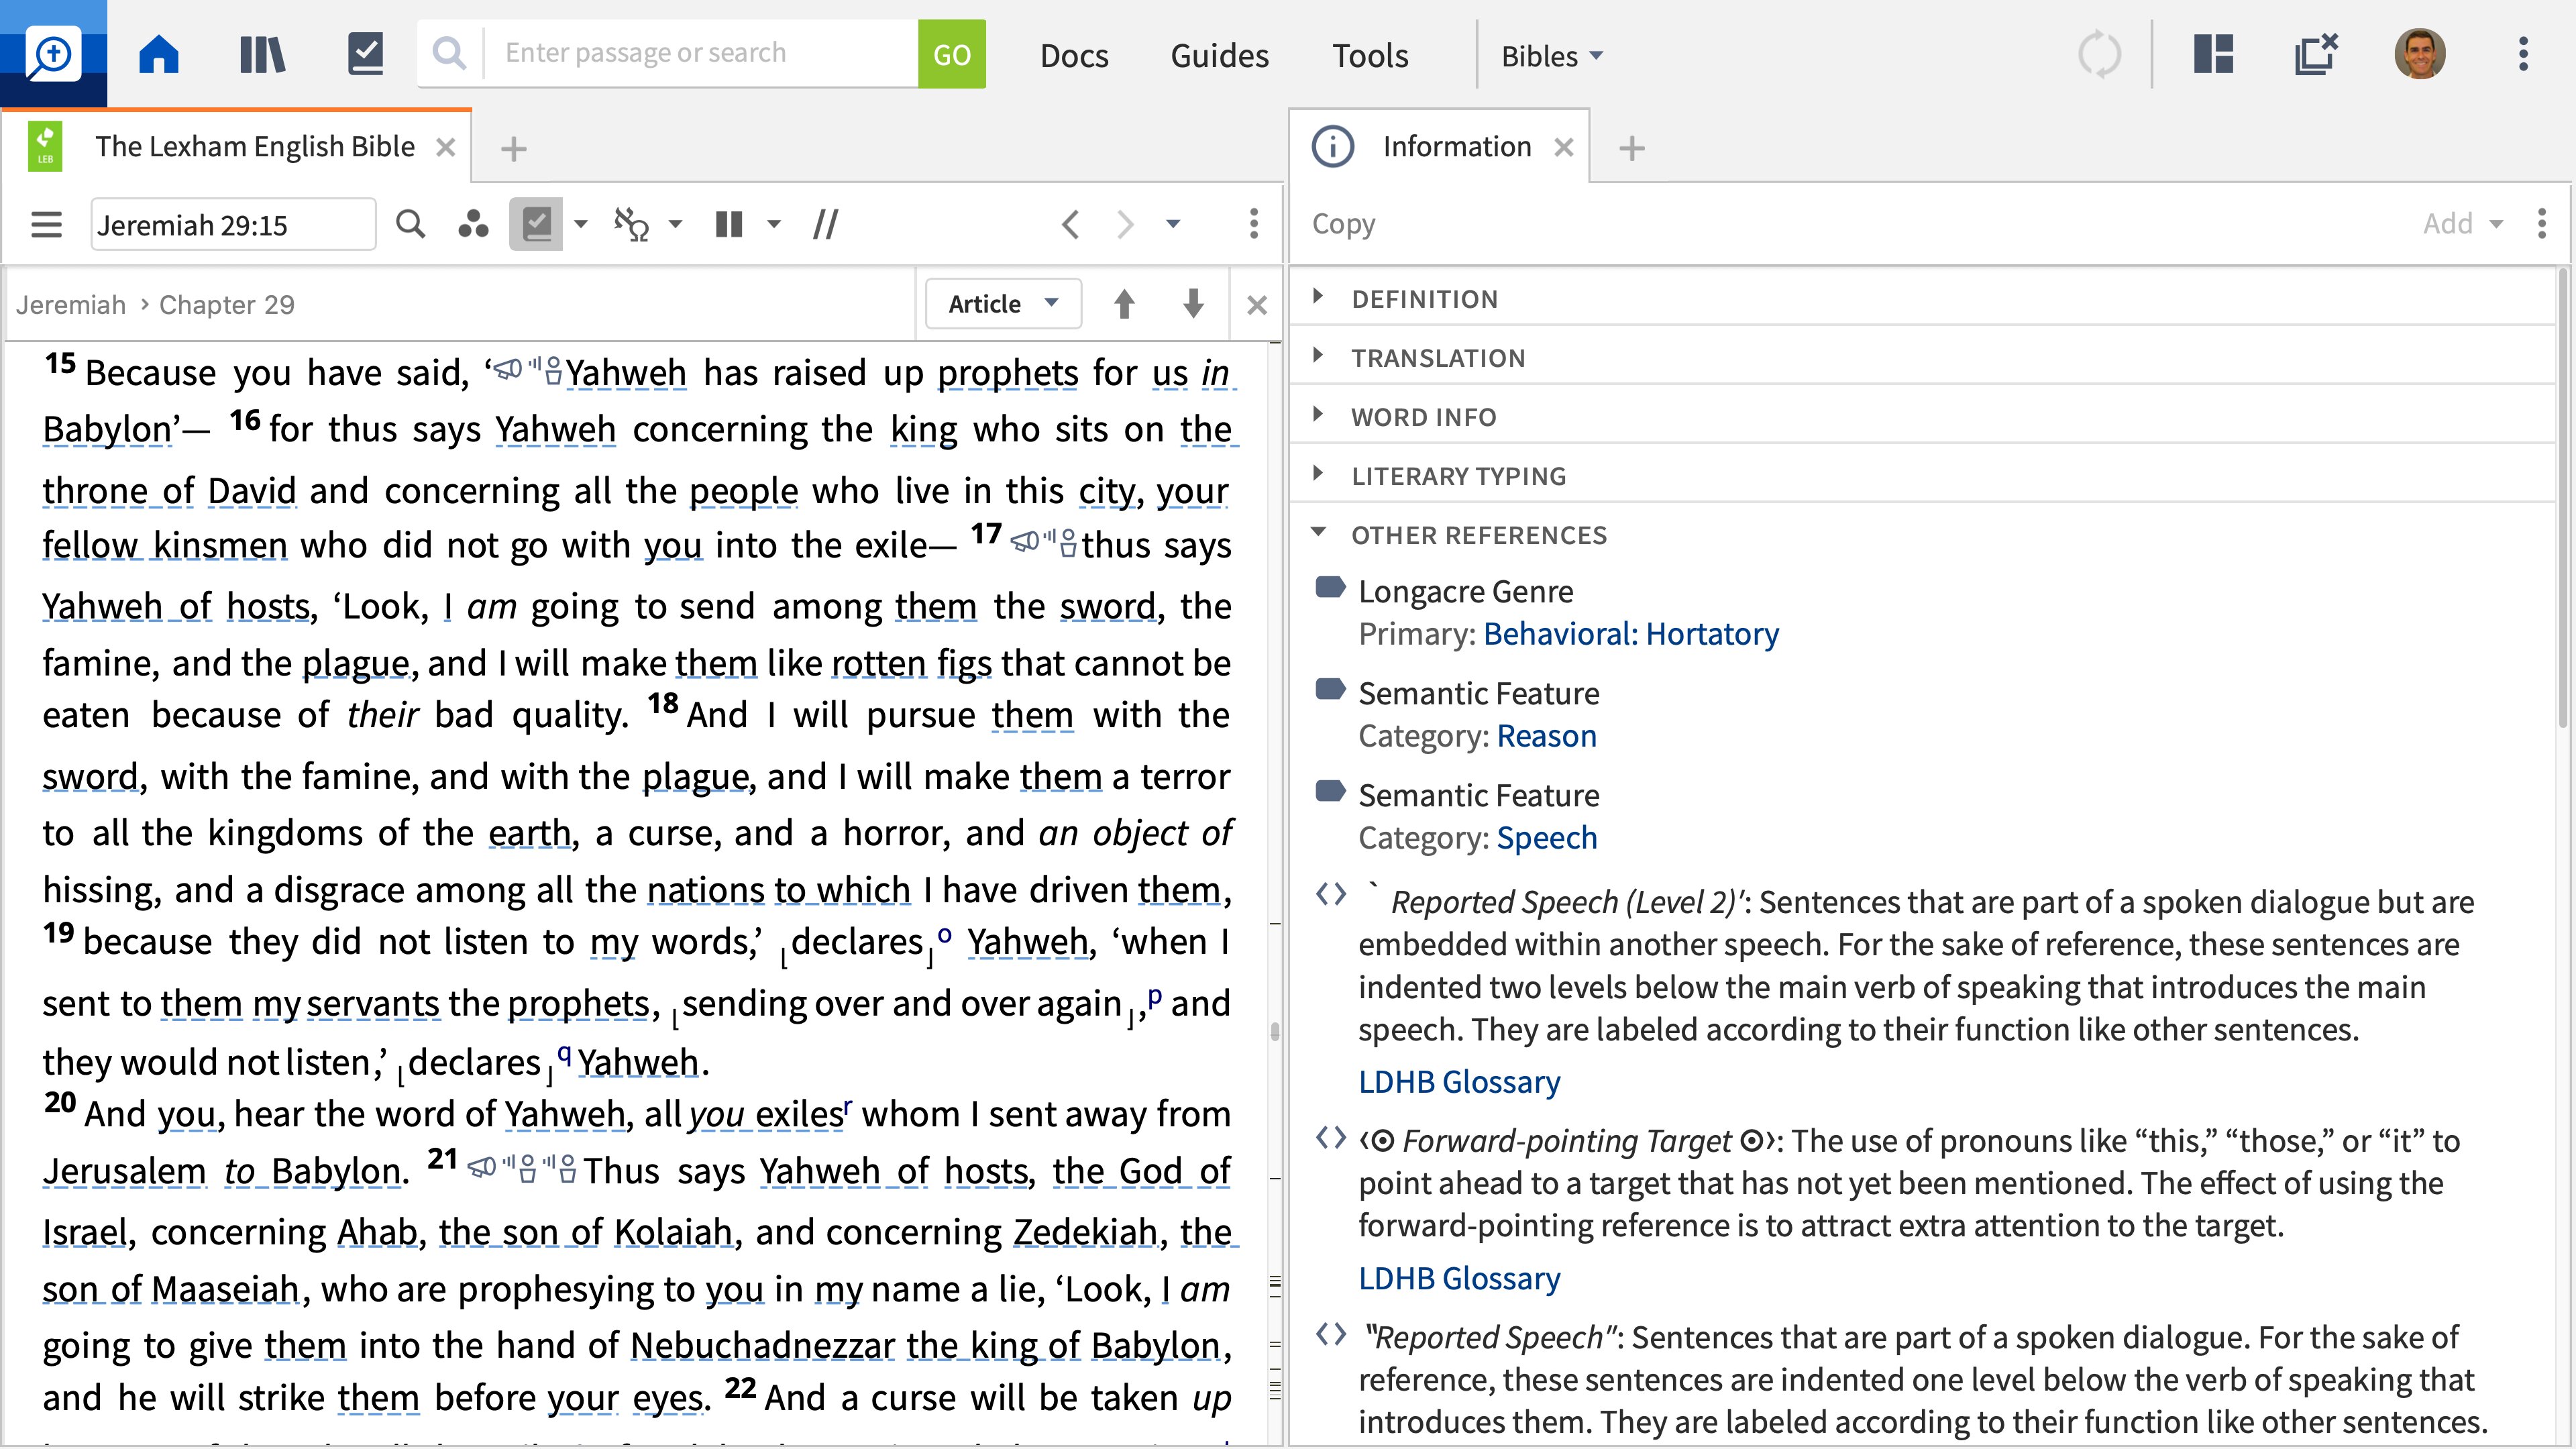This screenshot has height=1449, width=2576.
Task: Add a new tab beside Information
Action: pos(1631,149)
